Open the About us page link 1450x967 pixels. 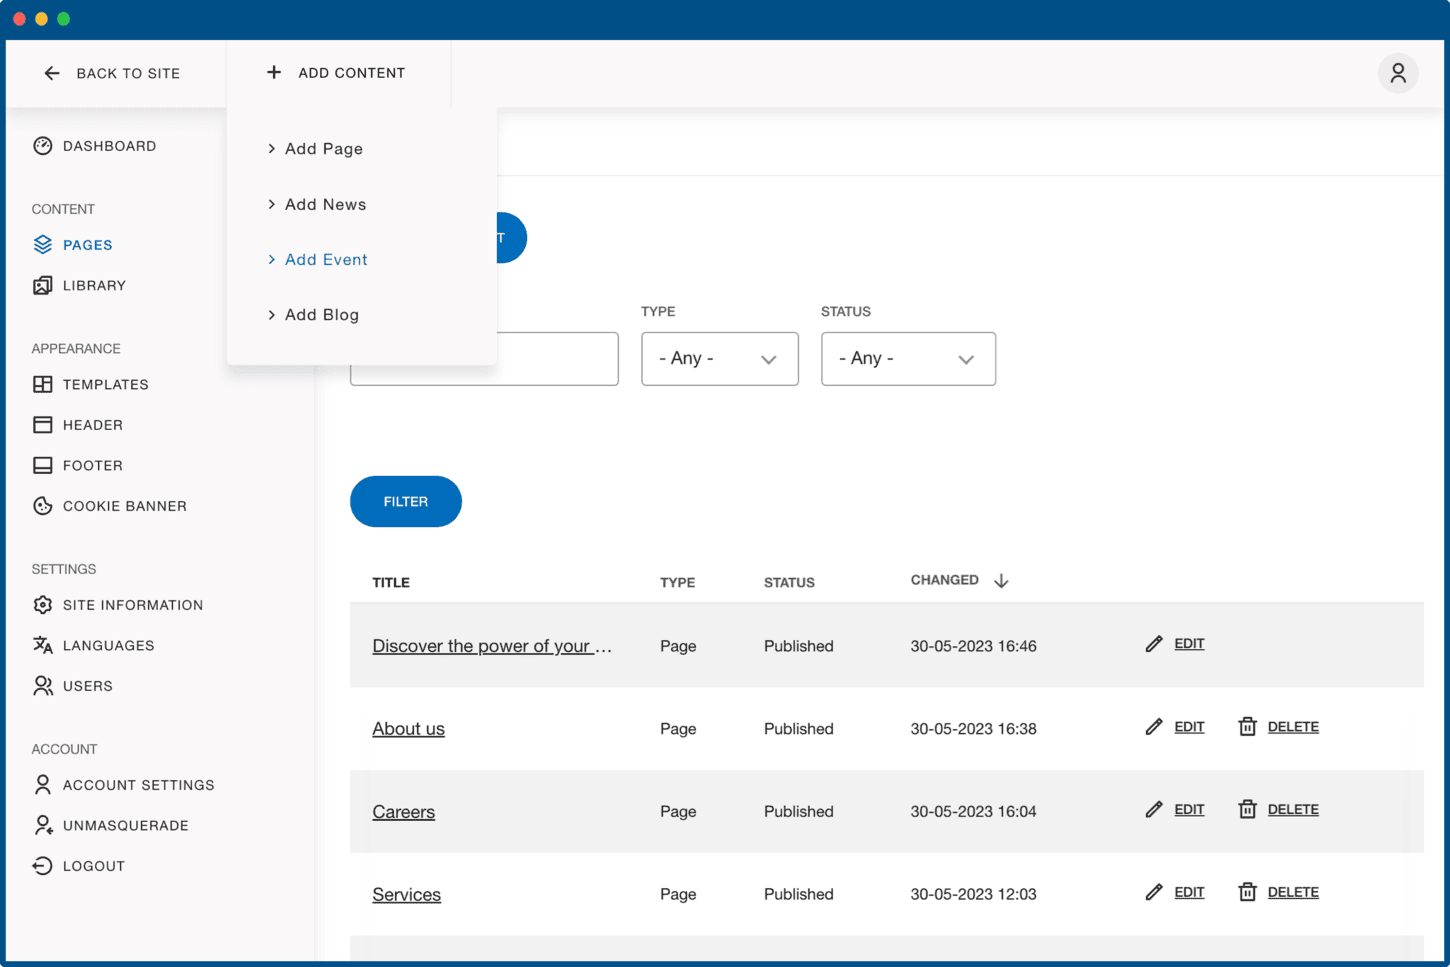[408, 729]
